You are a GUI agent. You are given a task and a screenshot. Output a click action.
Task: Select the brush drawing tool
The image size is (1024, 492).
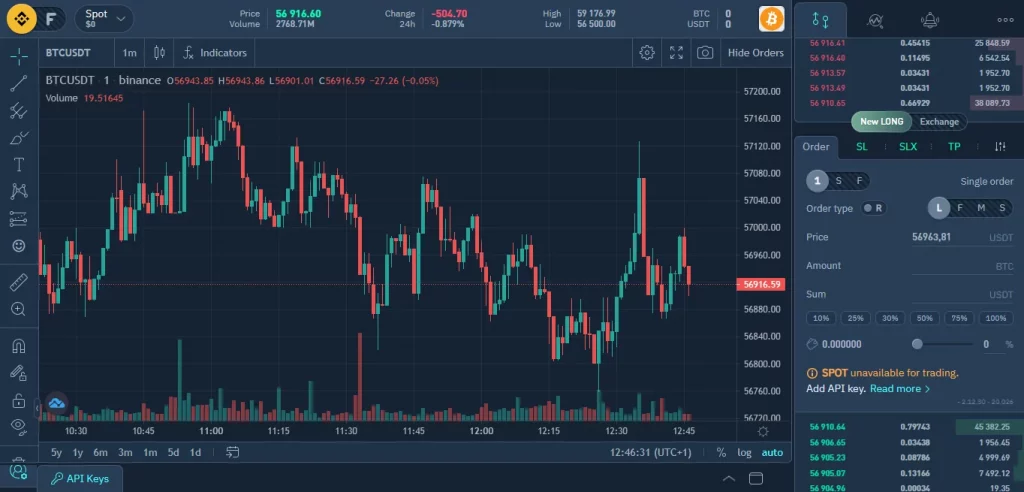tap(19, 138)
